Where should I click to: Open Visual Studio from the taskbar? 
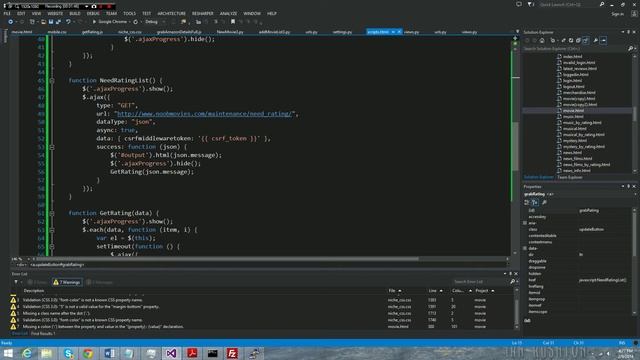171,353
